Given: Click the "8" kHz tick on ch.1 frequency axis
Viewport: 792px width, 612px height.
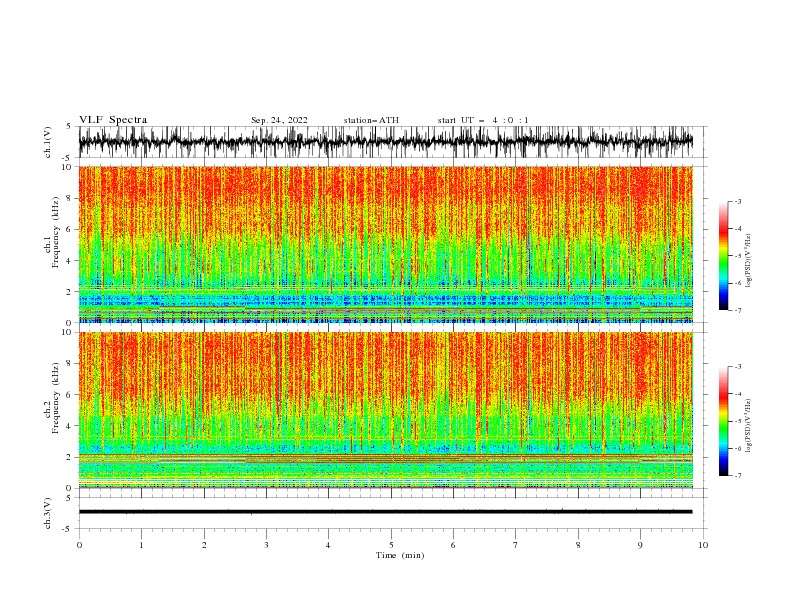Looking at the screenshot, I should point(70,198).
